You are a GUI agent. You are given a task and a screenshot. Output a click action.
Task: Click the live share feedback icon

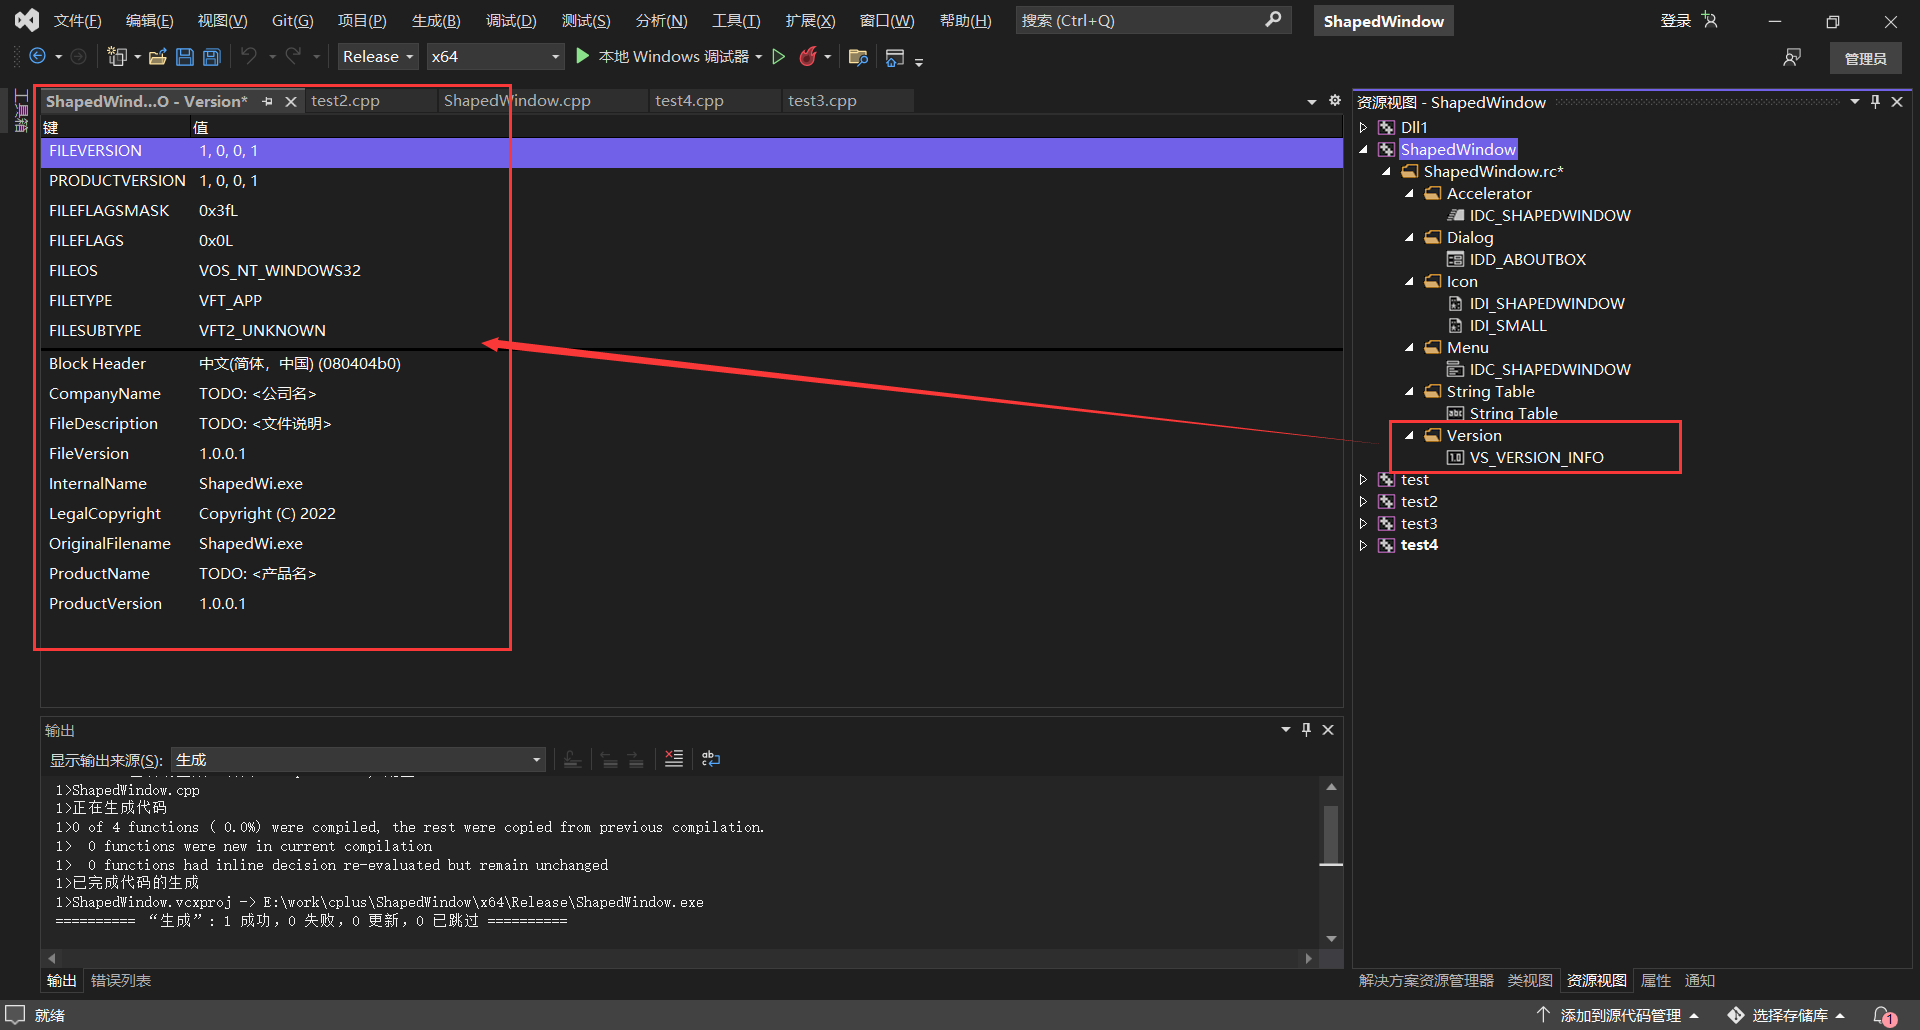1792,58
